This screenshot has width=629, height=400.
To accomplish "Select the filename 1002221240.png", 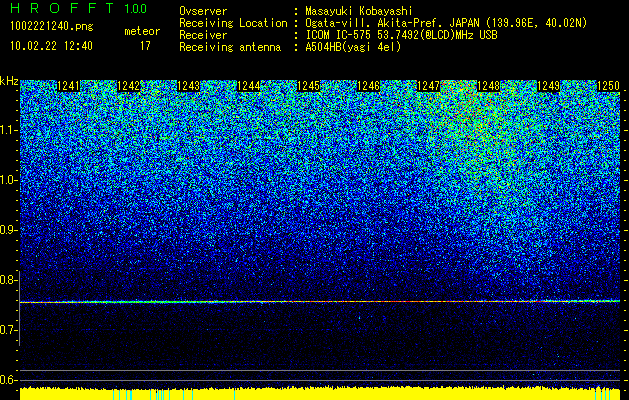I will [x=52, y=26].
